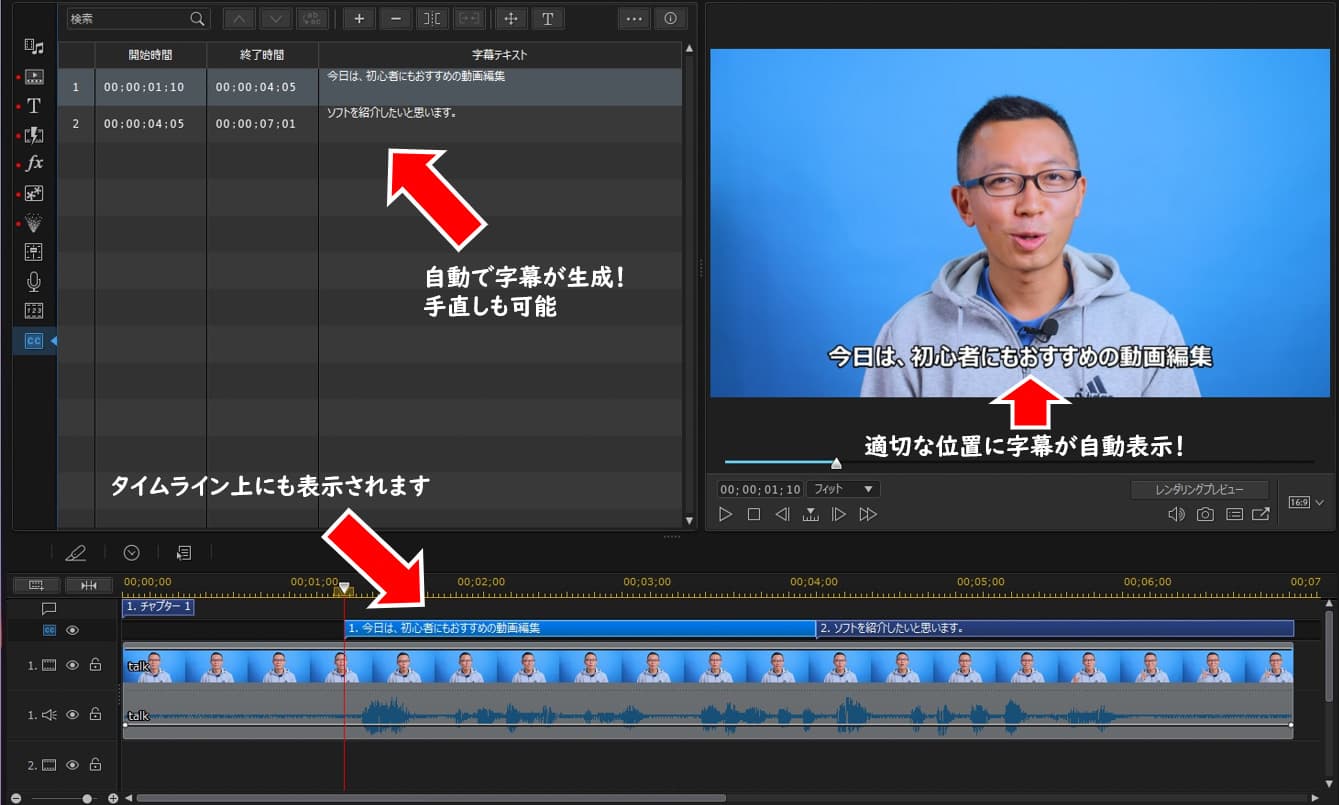Open the Chapter Room icon

point(34,310)
